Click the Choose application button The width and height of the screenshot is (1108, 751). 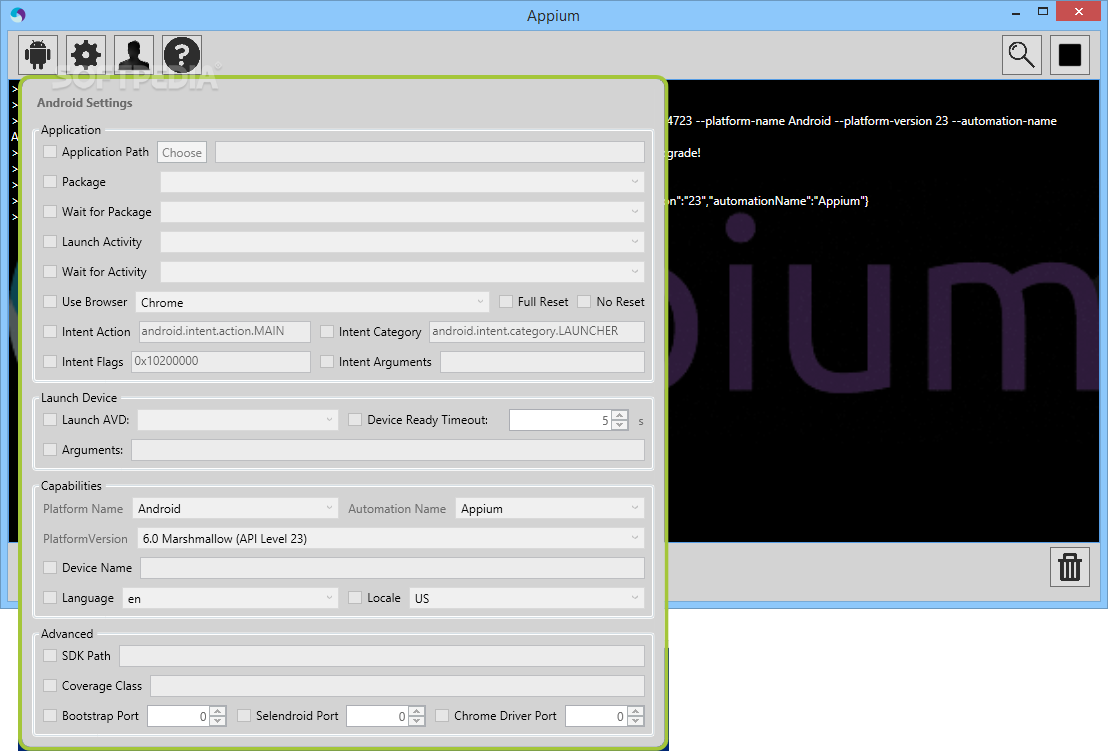click(182, 153)
